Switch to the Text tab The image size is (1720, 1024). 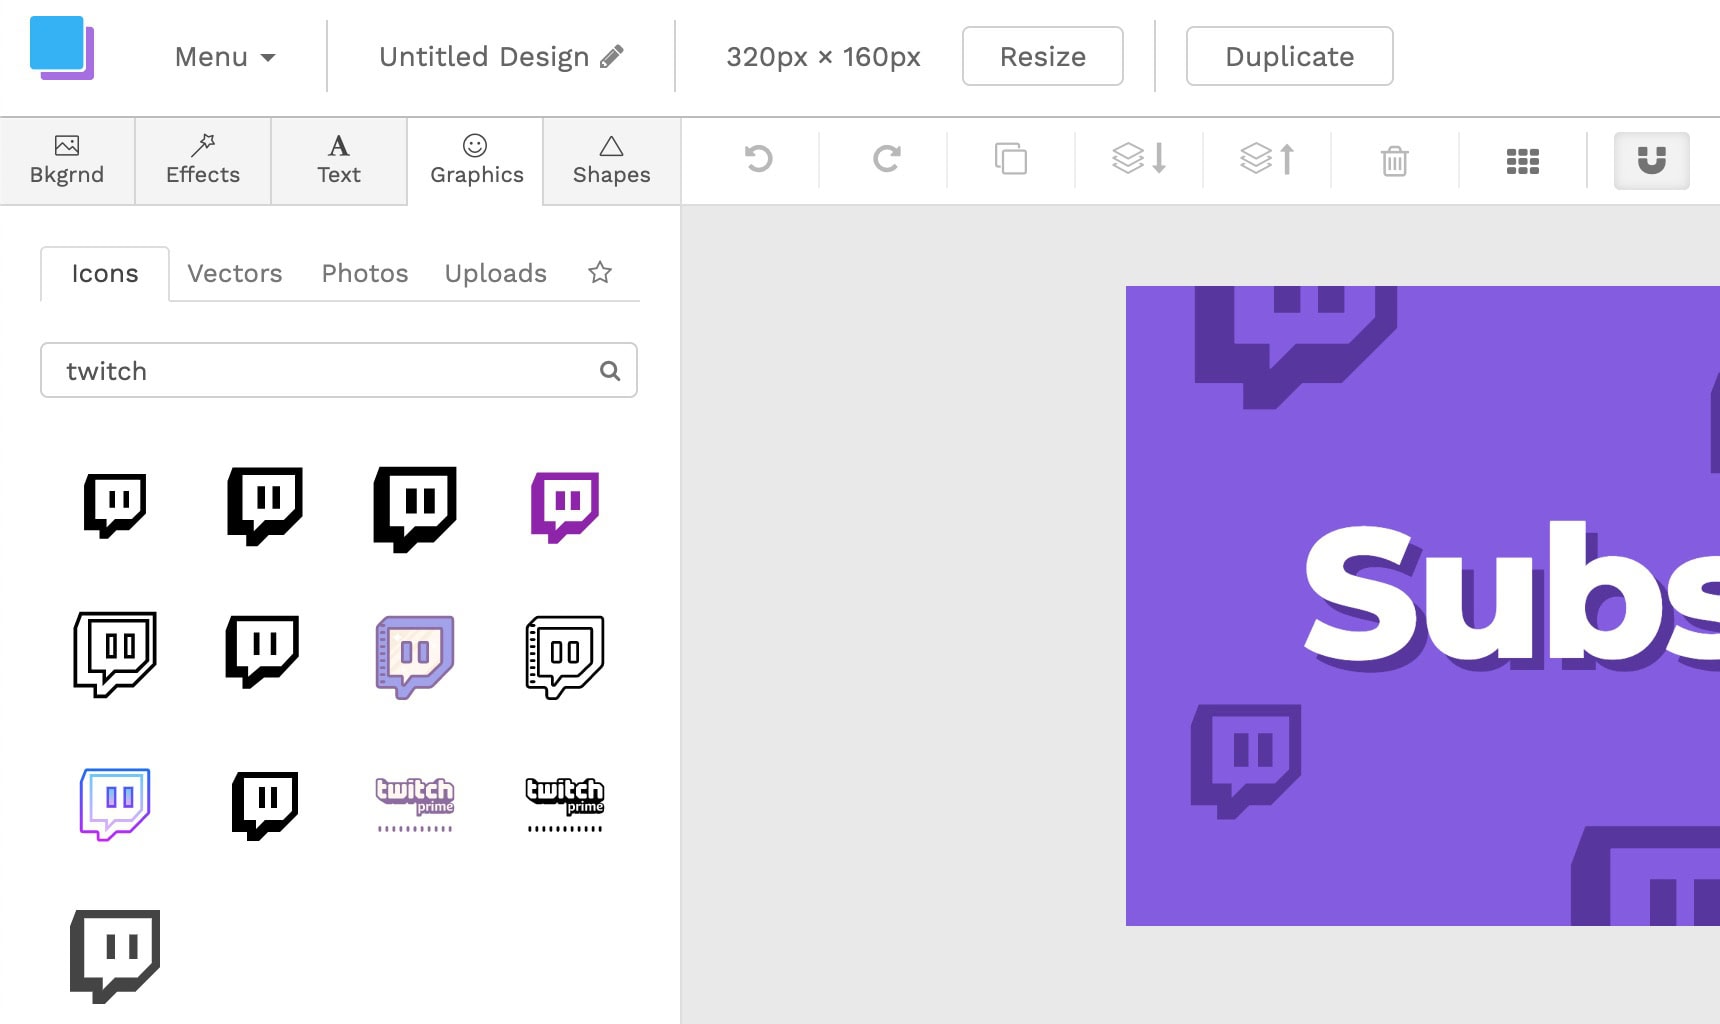pos(339,161)
